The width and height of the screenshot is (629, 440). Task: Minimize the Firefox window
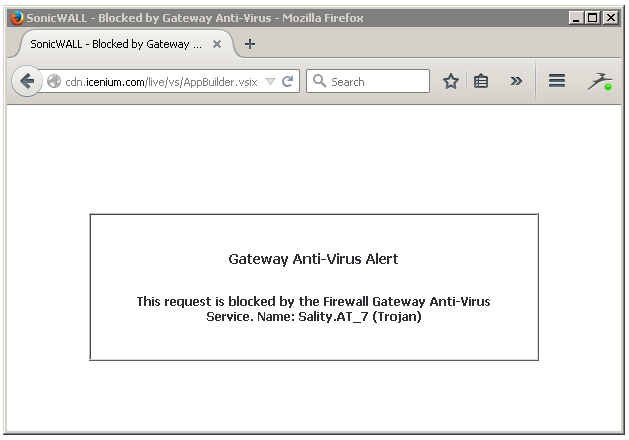point(576,18)
